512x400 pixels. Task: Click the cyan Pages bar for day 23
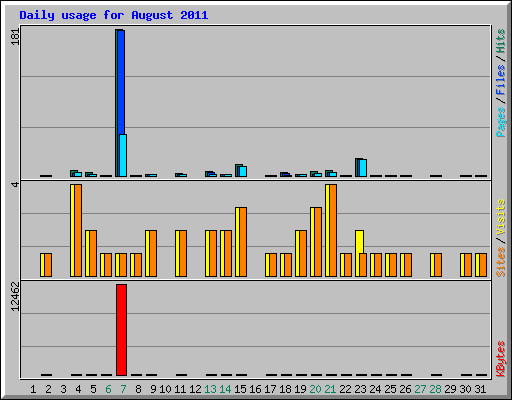(363, 168)
